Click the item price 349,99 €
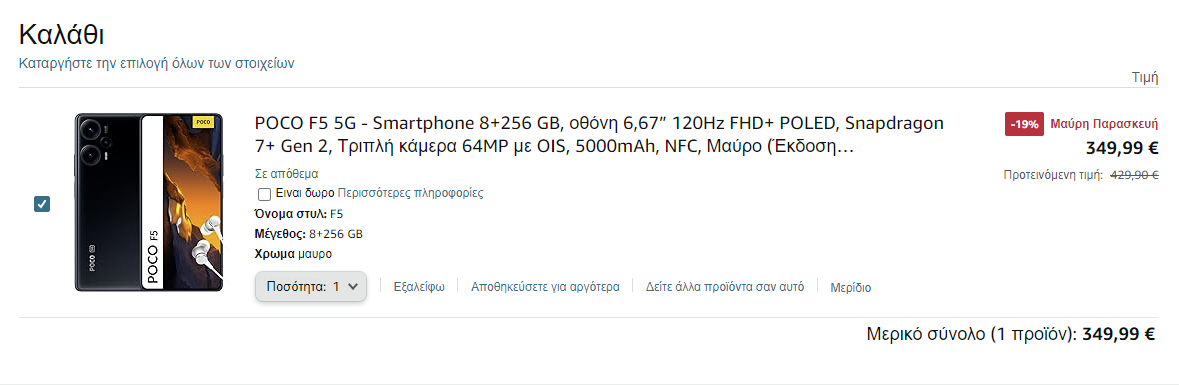Screen dimensions: 1179x385 tap(1121, 148)
